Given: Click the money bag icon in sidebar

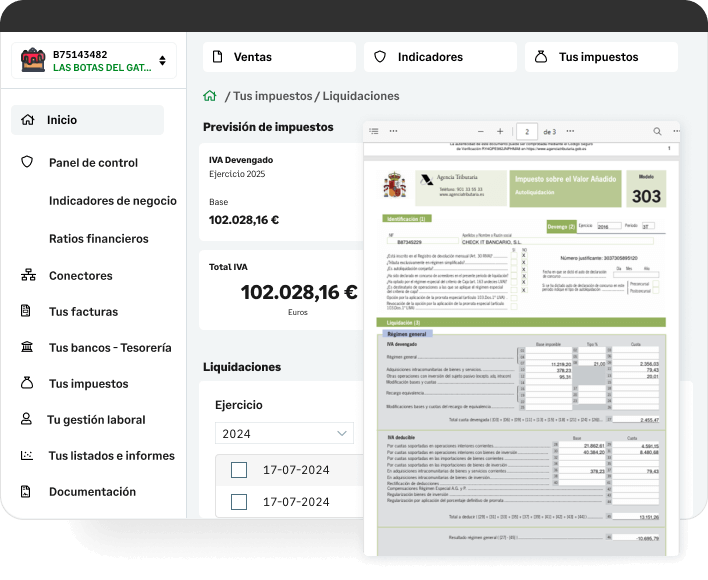Looking at the screenshot, I should click(x=27, y=383).
